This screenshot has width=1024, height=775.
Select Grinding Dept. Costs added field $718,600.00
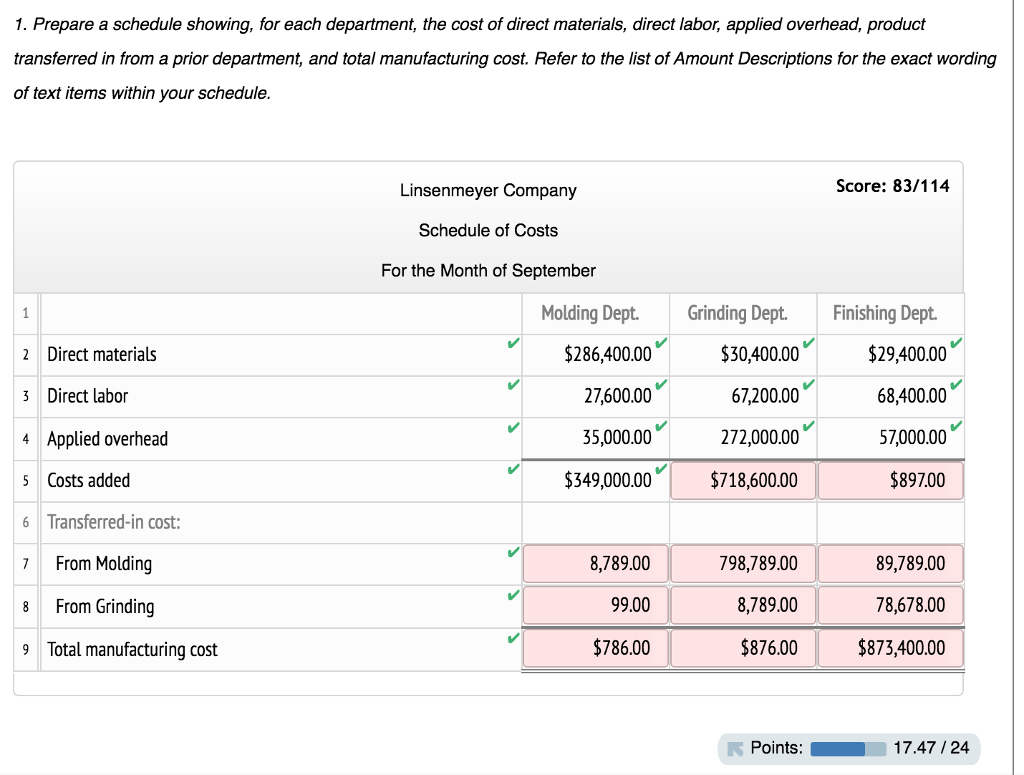coord(743,481)
